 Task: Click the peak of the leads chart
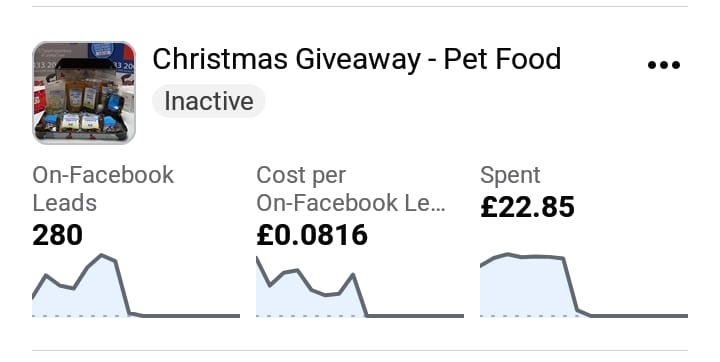[101, 255]
